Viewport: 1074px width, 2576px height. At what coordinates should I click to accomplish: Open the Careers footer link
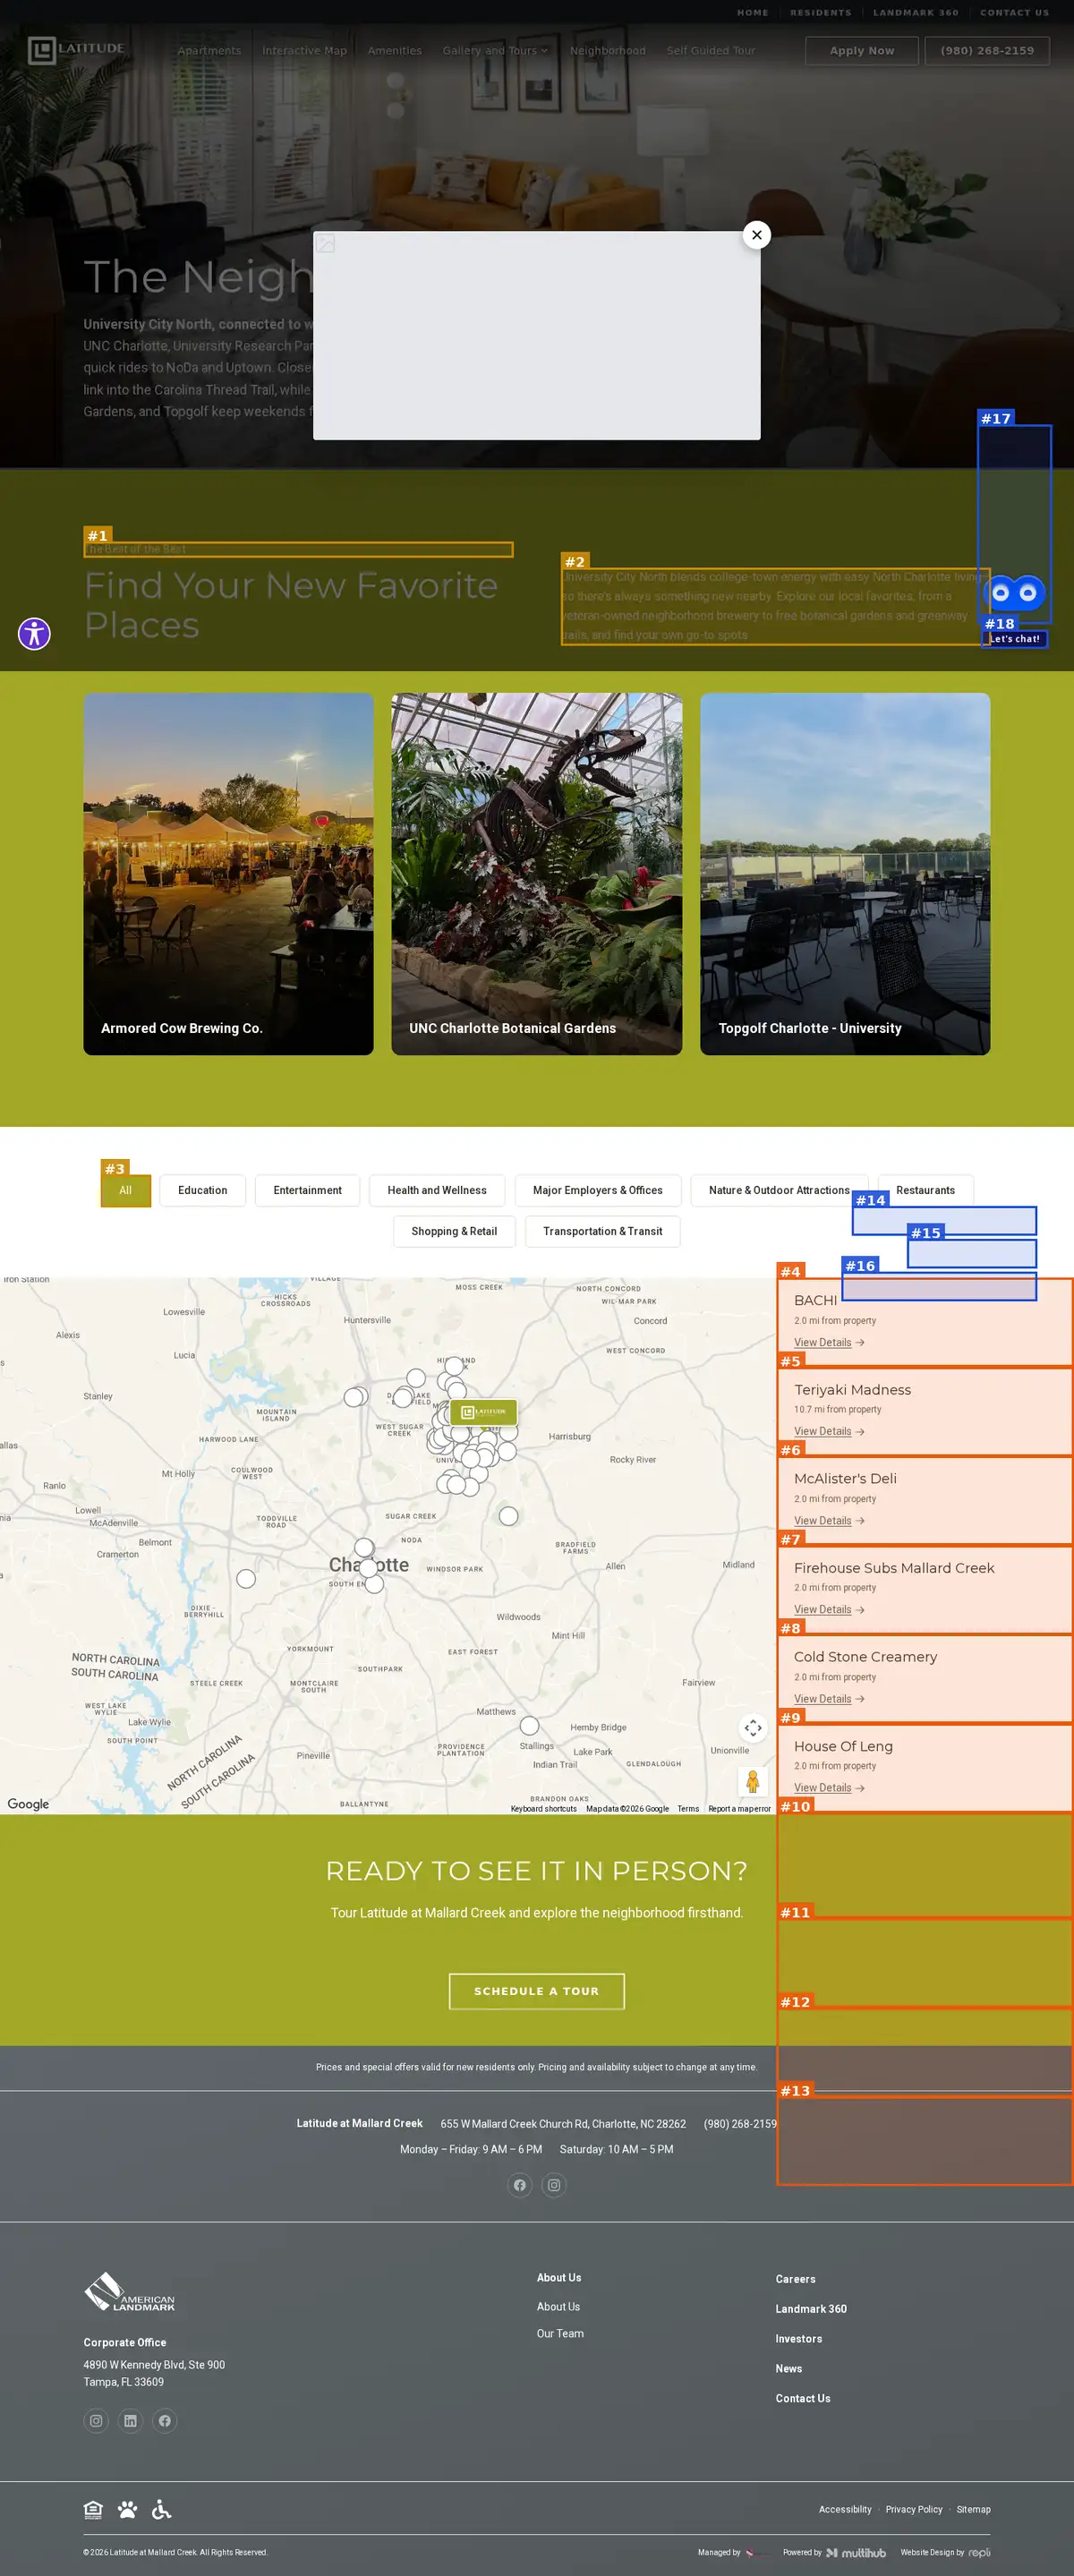coord(795,2279)
